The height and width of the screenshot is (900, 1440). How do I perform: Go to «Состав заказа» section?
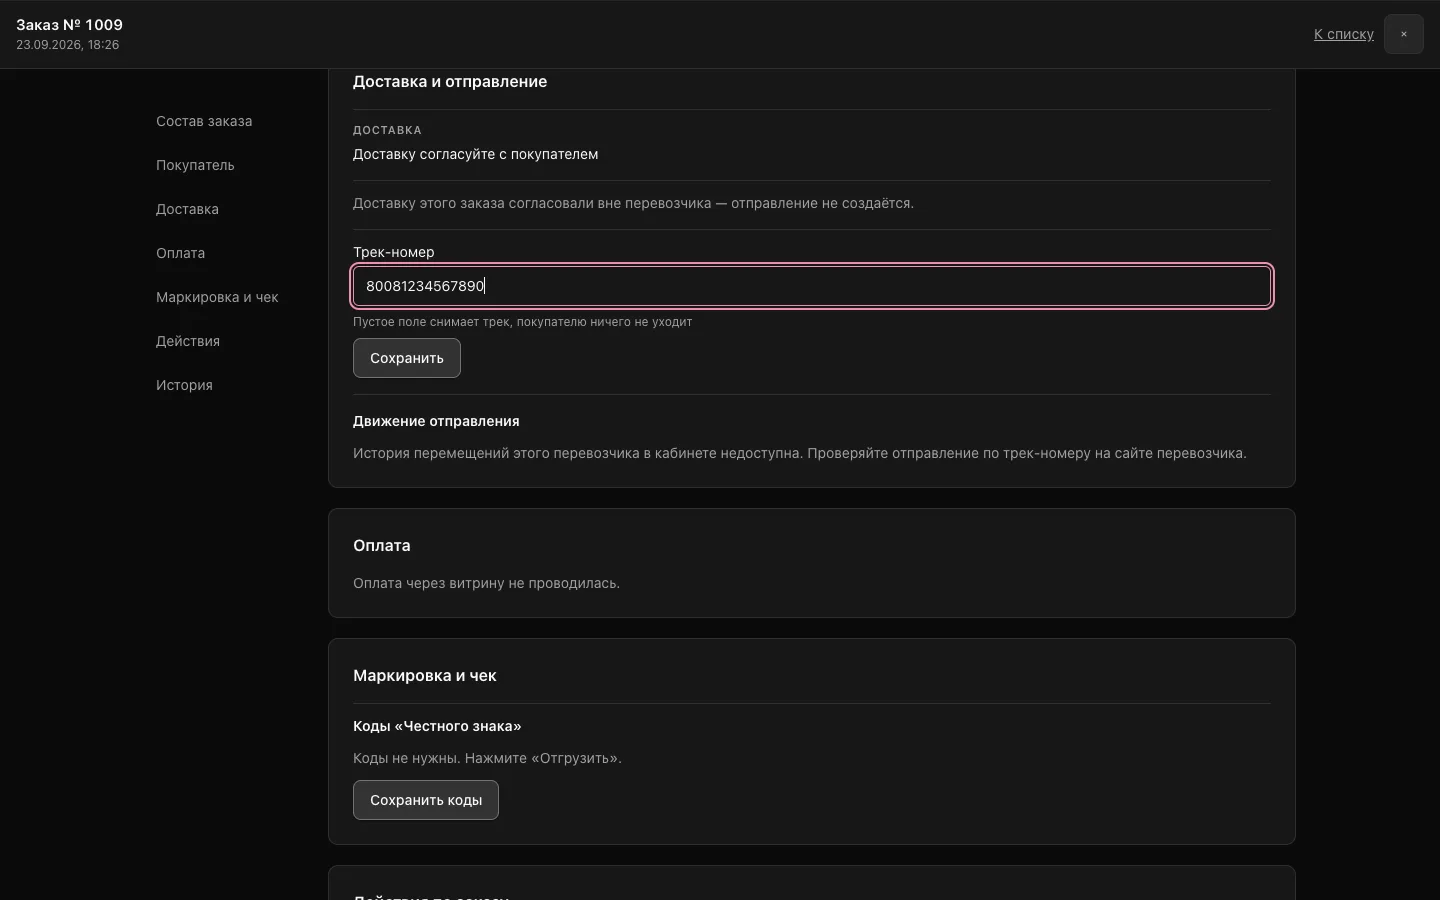click(x=204, y=121)
